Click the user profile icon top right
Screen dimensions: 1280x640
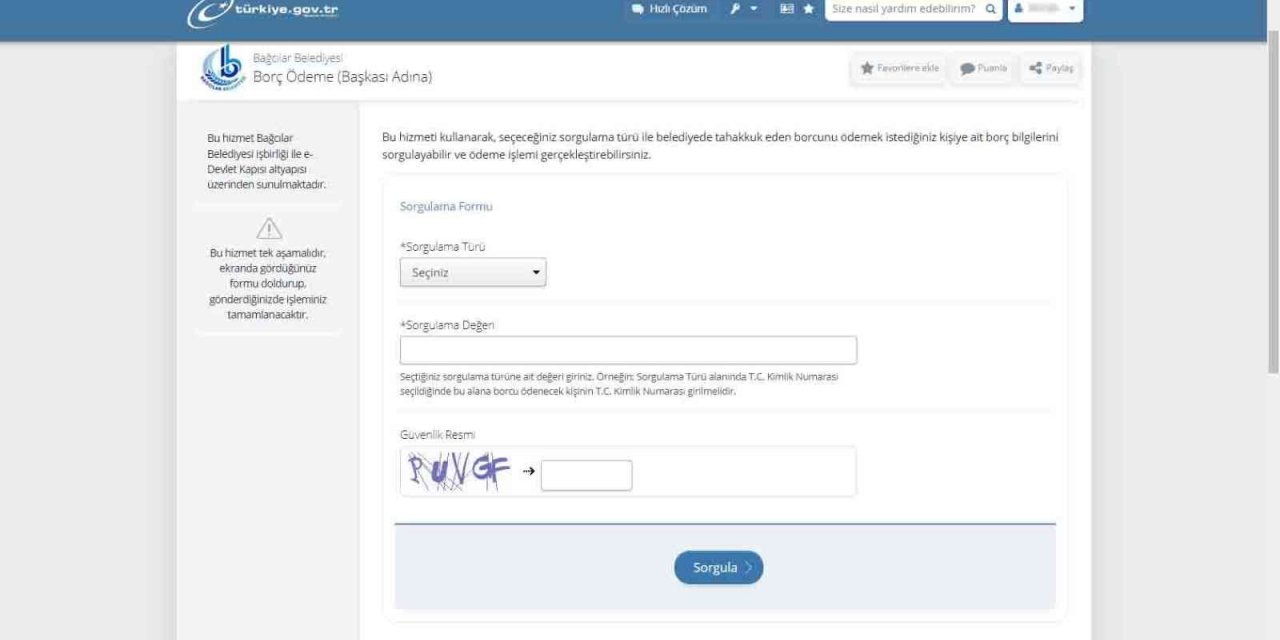click(x=1017, y=9)
